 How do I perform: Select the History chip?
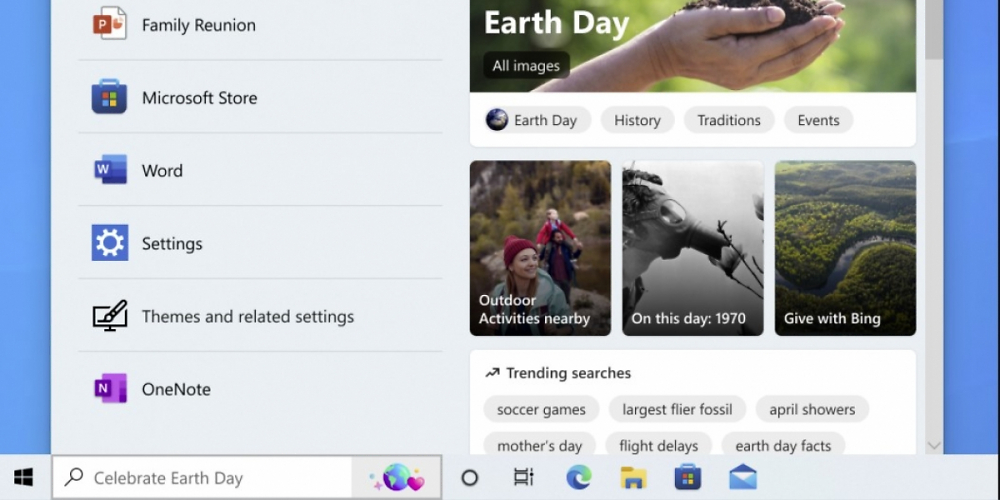637,120
